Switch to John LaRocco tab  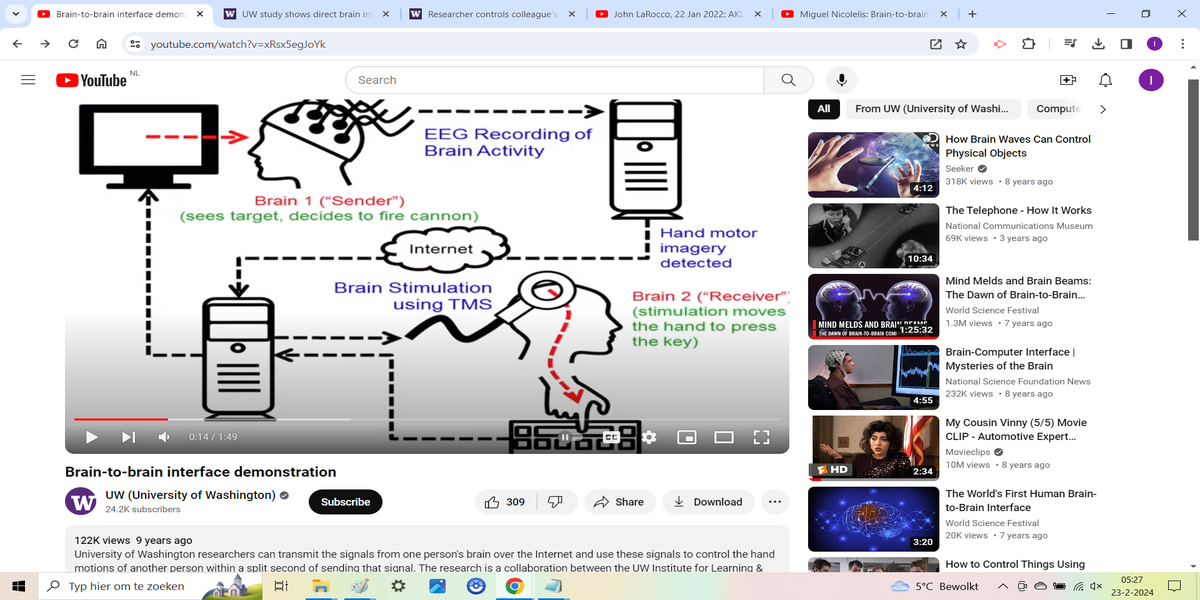[x=677, y=14]
